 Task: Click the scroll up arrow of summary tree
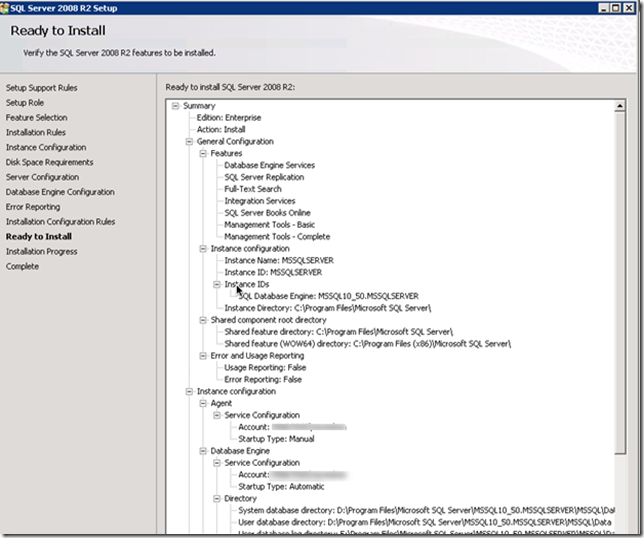[620, 106]
